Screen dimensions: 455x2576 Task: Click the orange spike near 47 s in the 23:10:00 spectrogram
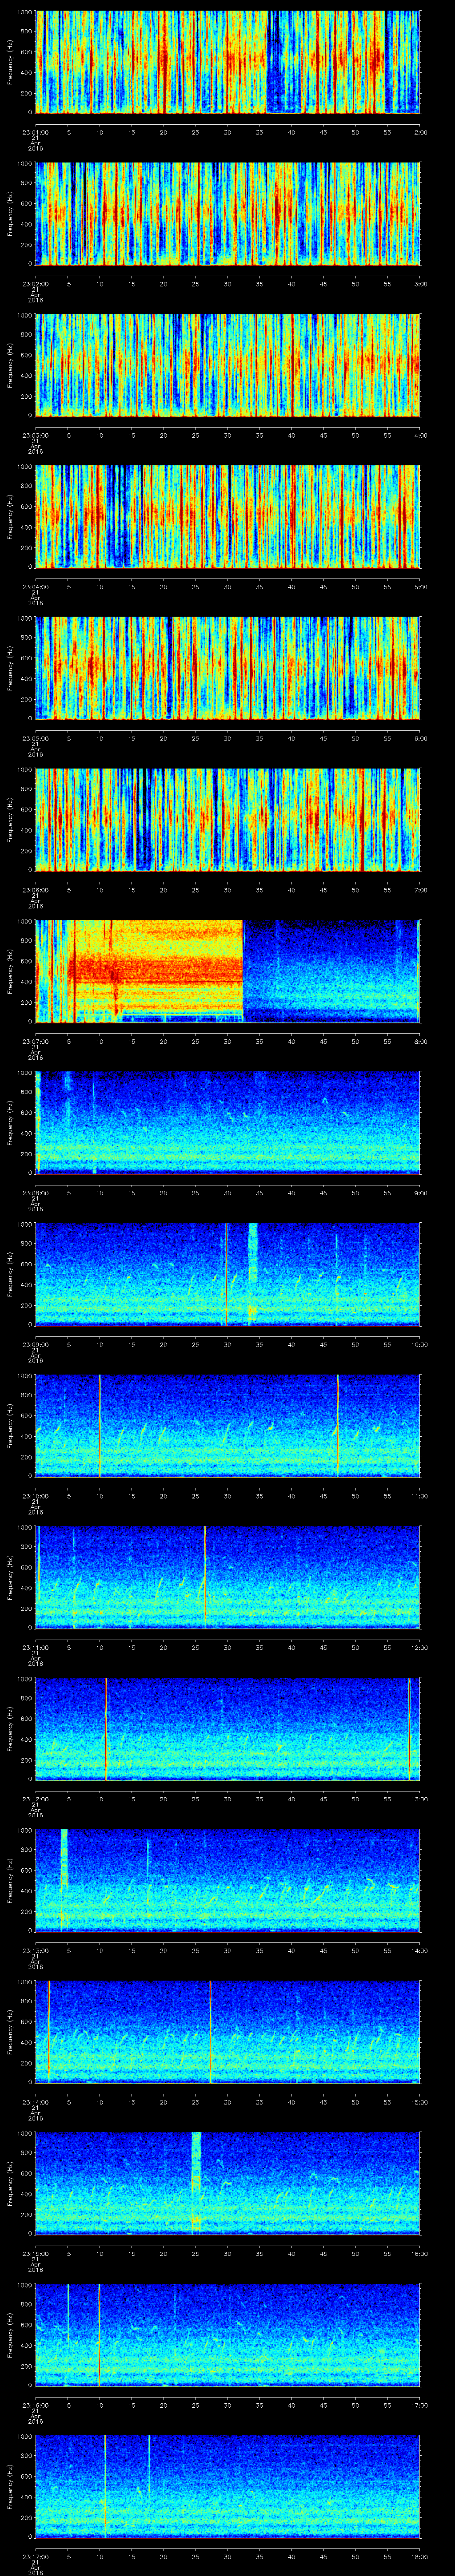(338, 1425)
